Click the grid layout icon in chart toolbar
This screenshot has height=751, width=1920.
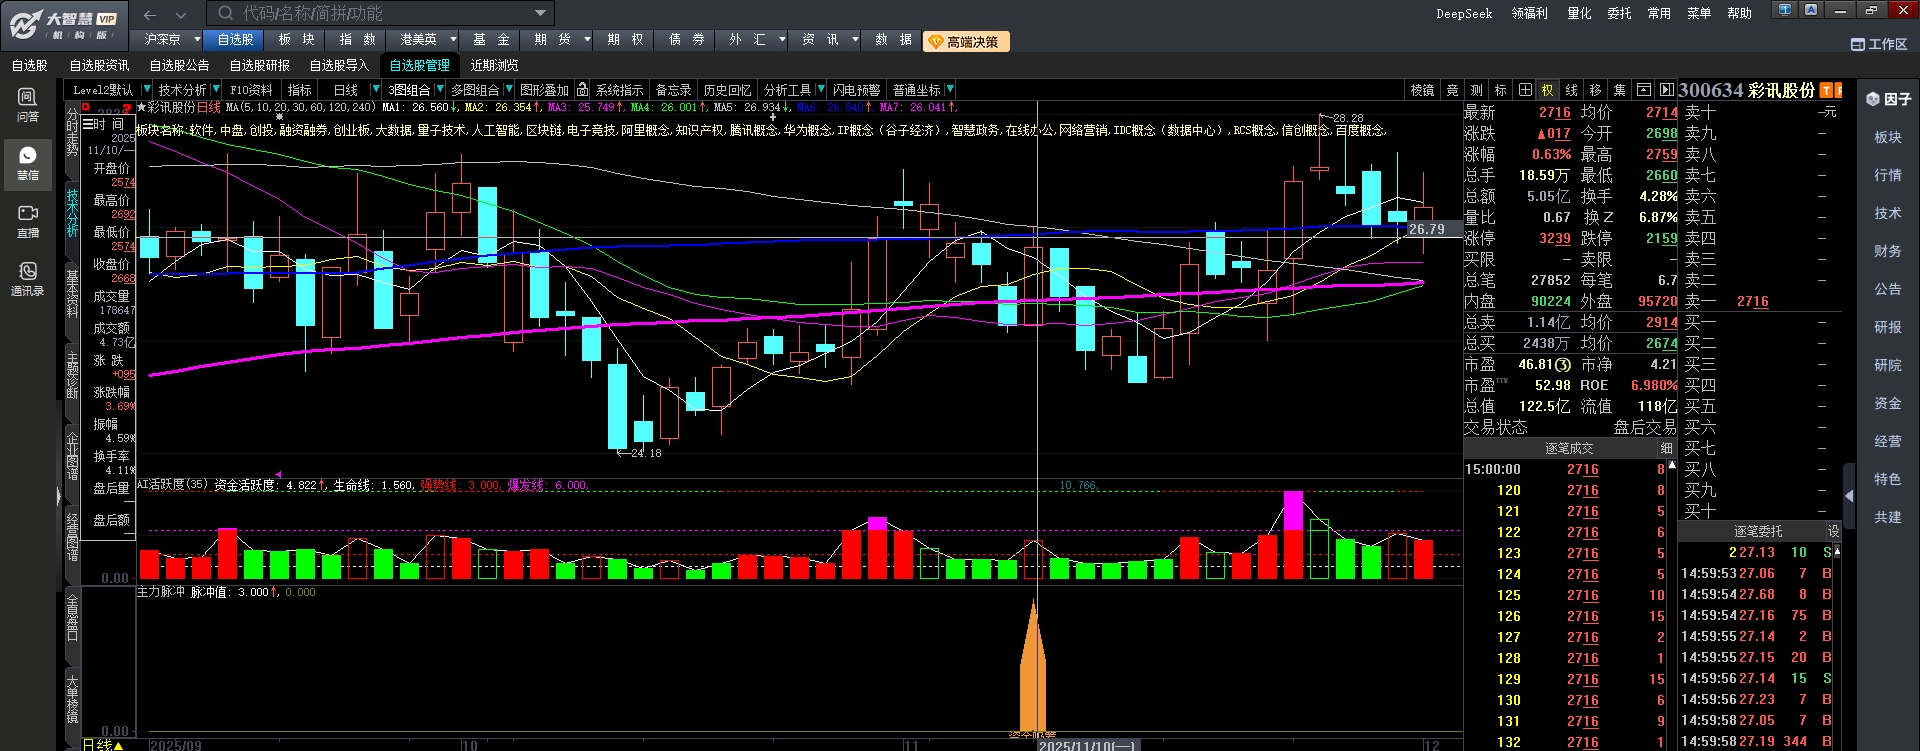[1525, 90]
